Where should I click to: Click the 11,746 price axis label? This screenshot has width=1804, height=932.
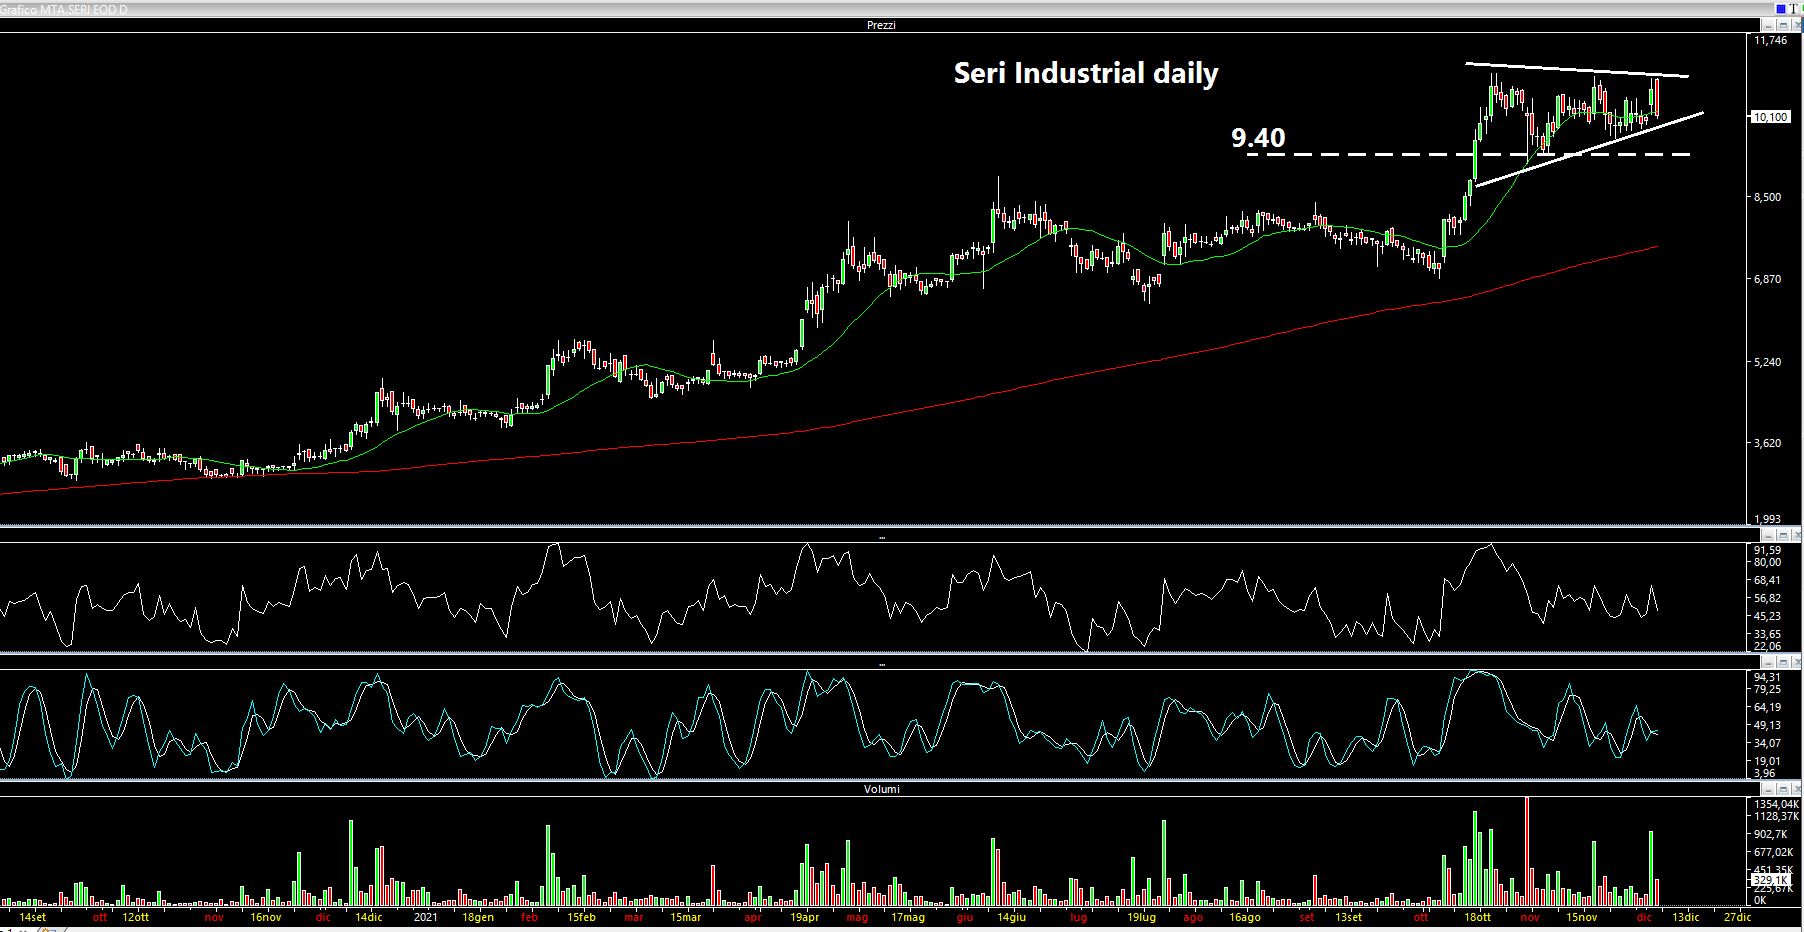pyautogui.click(x=1770, y=41)
